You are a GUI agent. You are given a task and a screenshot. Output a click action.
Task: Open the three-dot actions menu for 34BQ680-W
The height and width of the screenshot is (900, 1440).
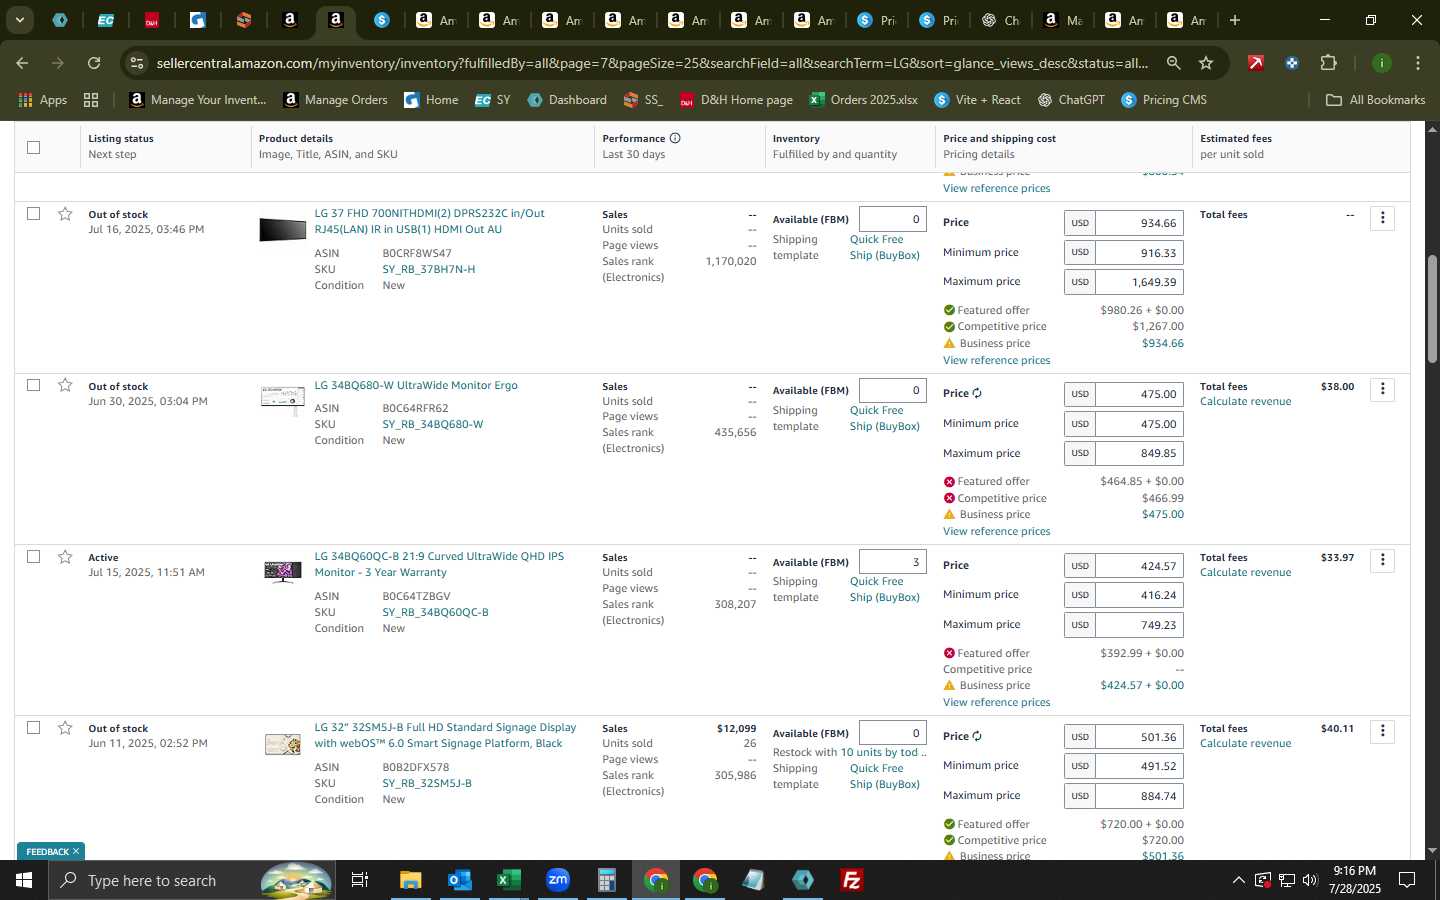(x=1382, y=389)
